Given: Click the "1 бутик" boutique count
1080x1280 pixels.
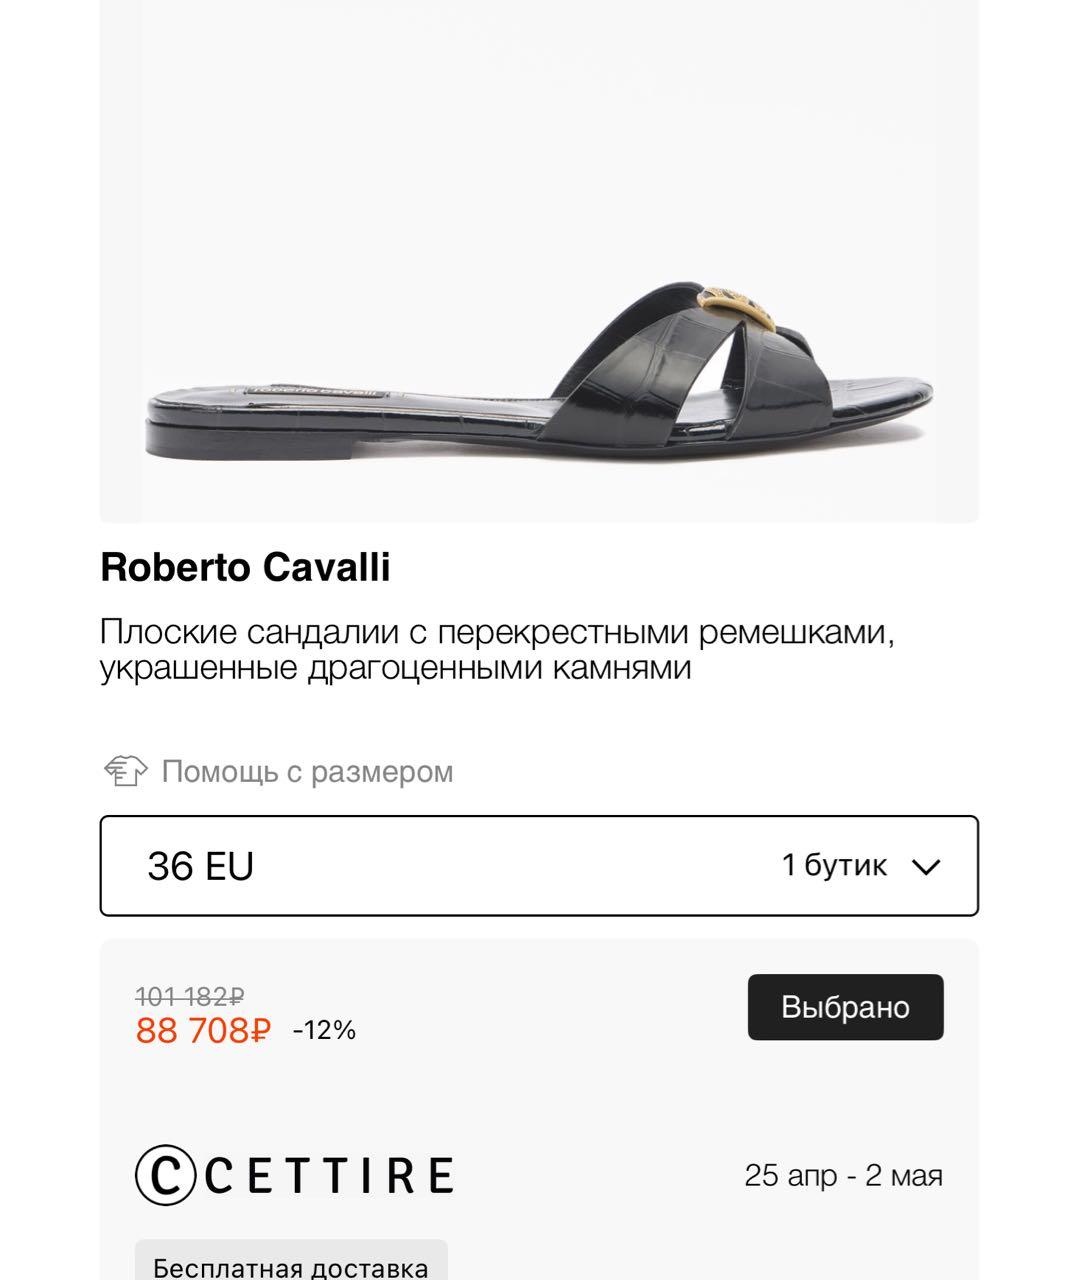Looking at the screenshot, I should coord(834,865).
